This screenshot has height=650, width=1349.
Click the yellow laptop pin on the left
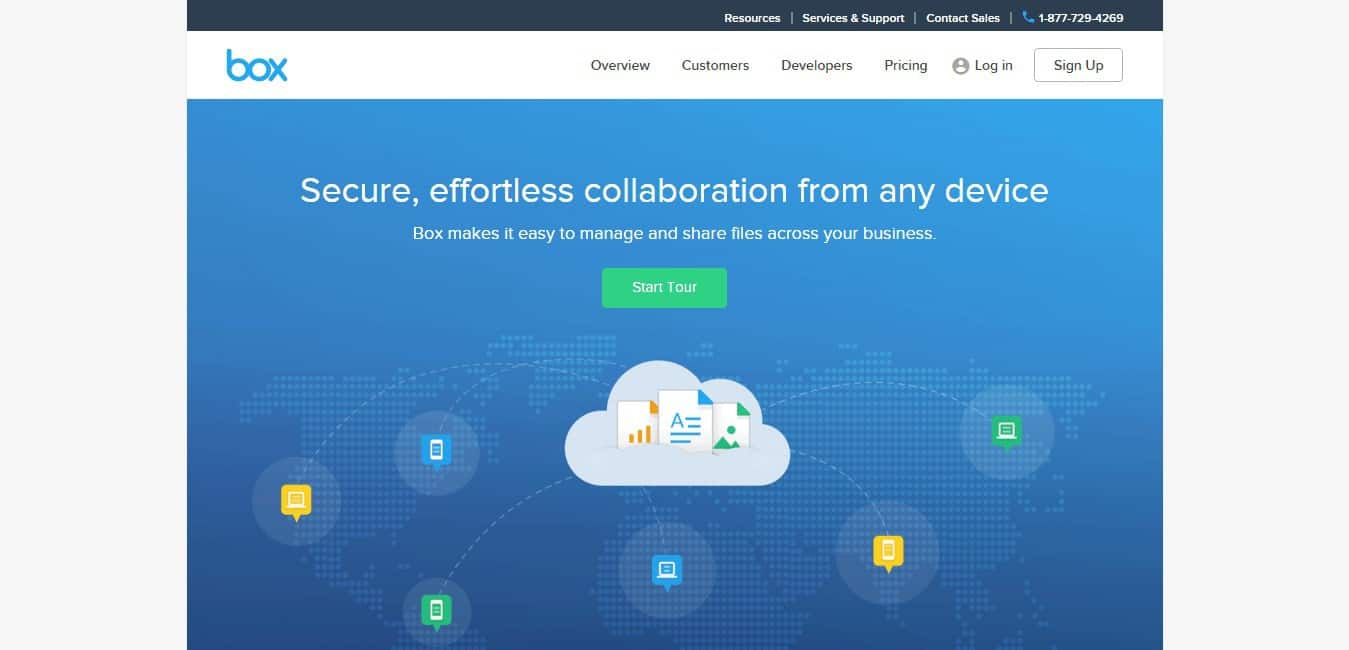click(296, 502)
